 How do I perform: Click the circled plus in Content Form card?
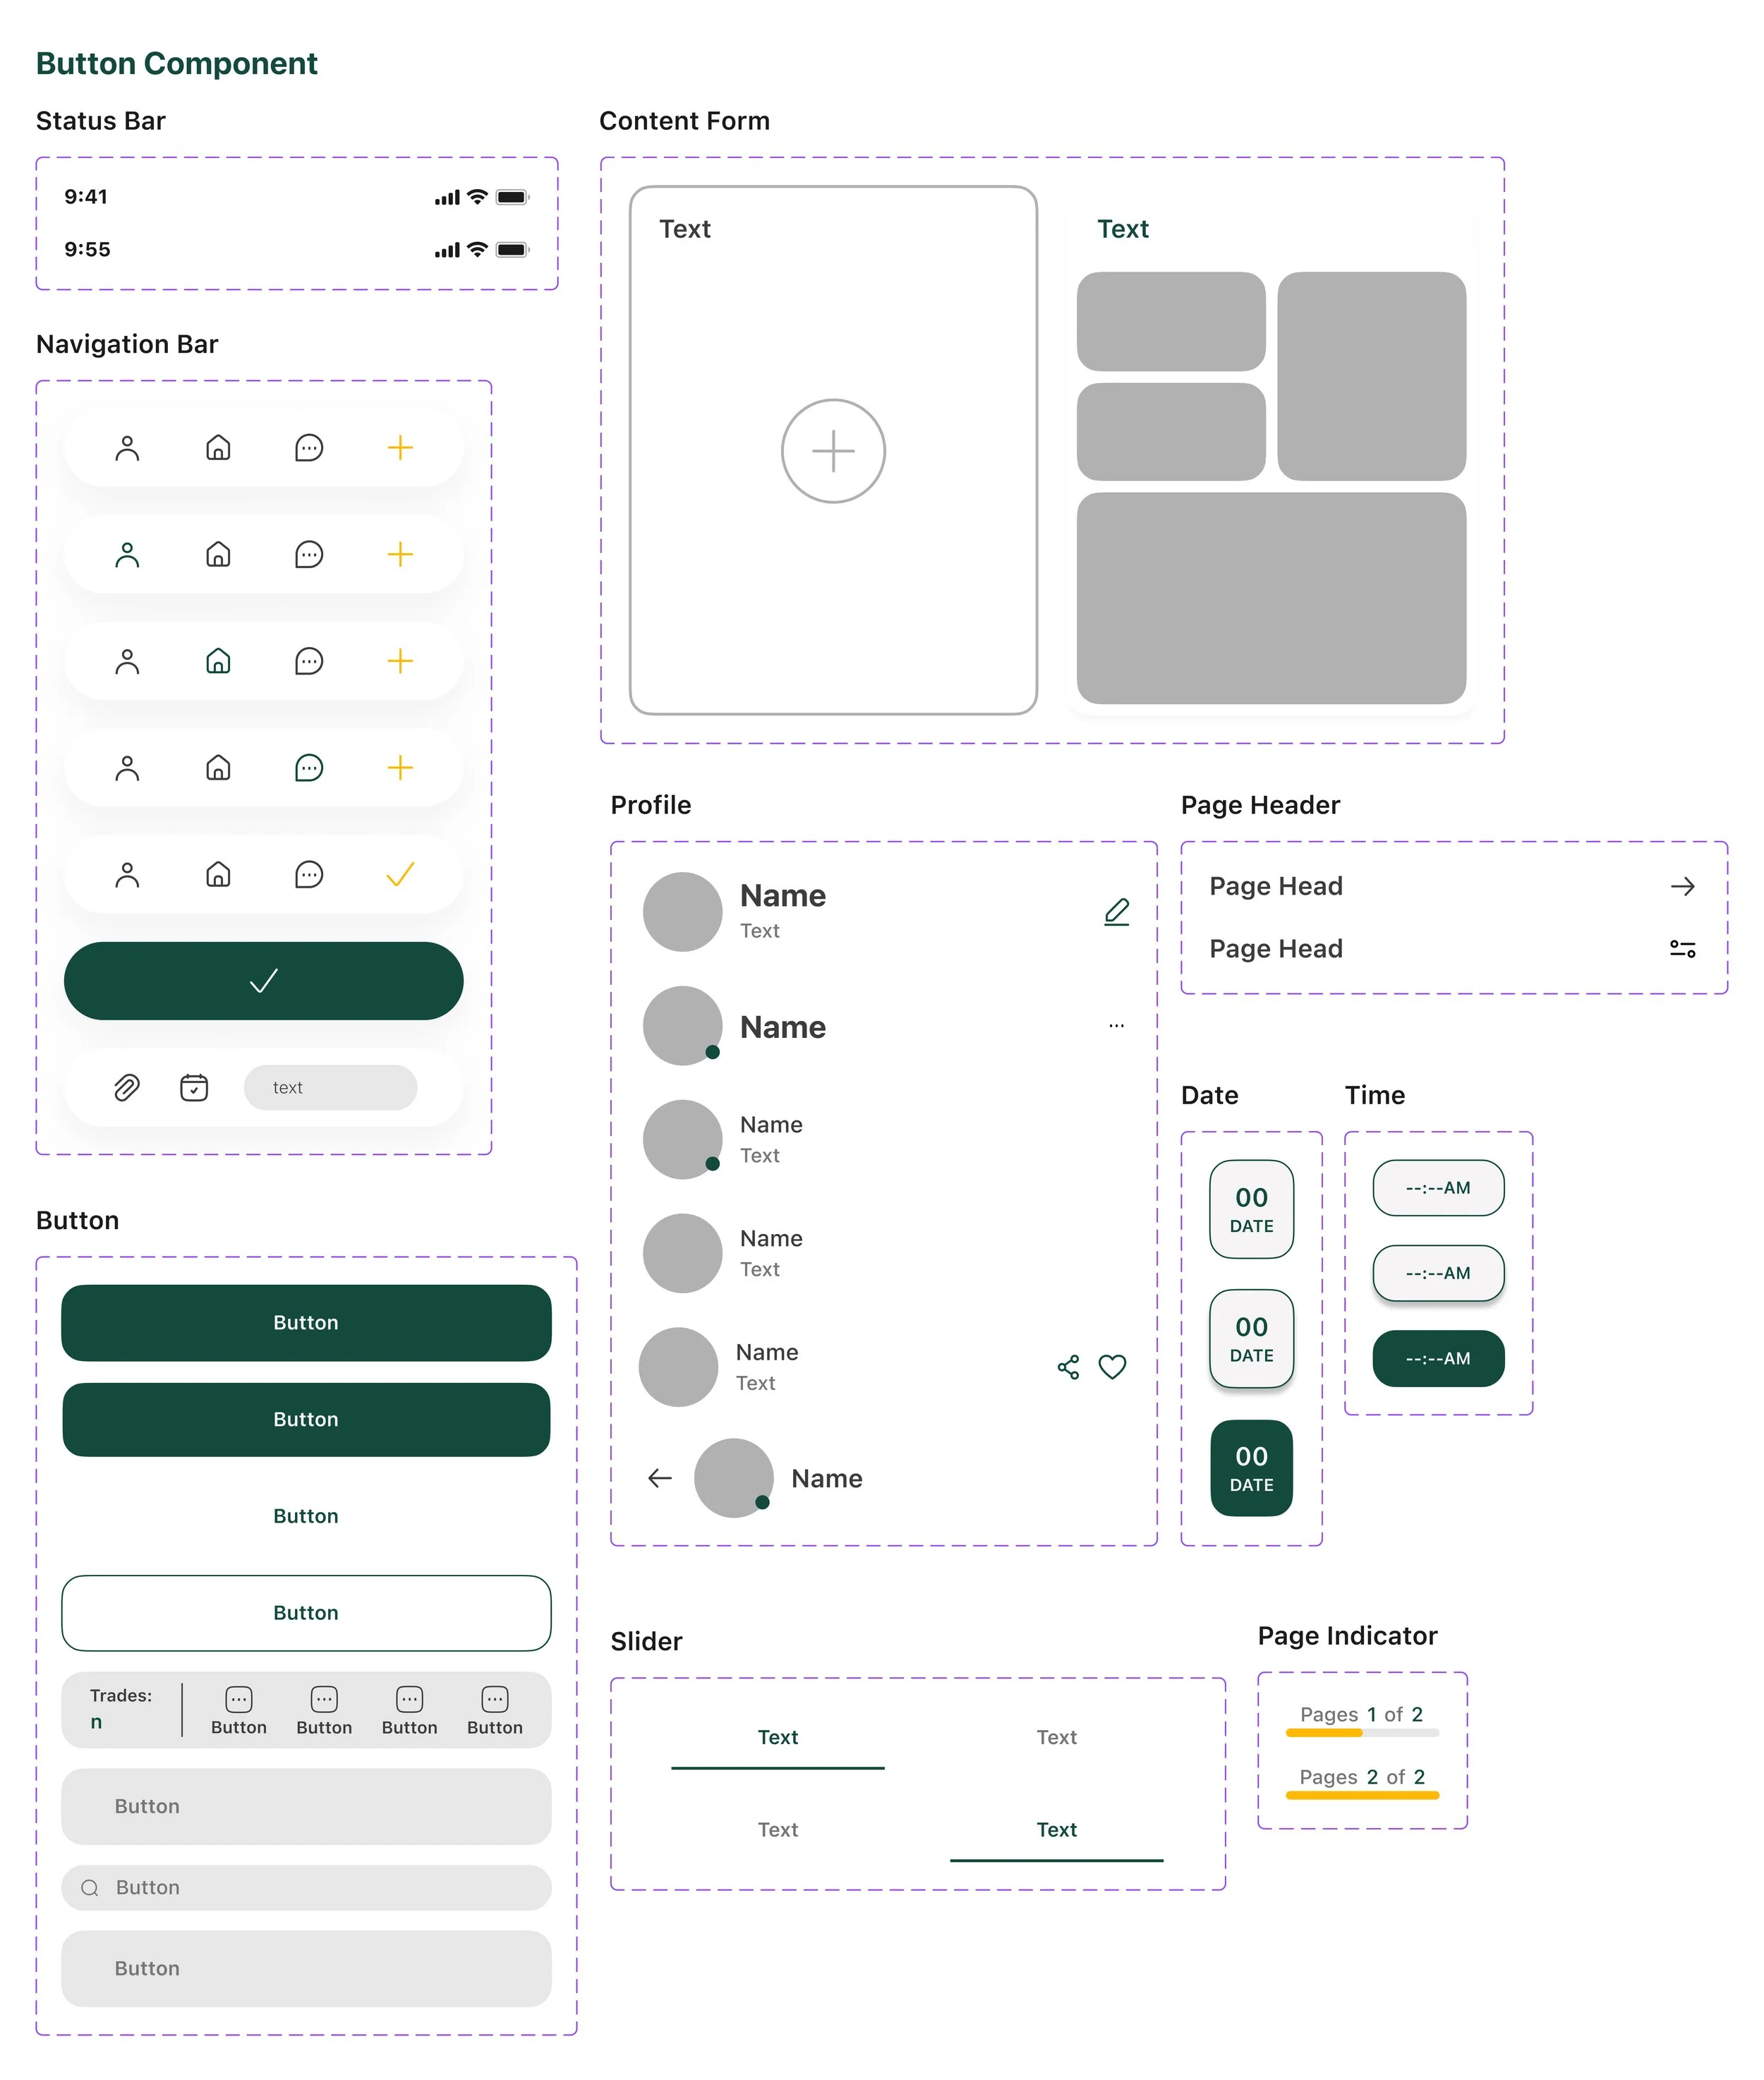point(833,451)
